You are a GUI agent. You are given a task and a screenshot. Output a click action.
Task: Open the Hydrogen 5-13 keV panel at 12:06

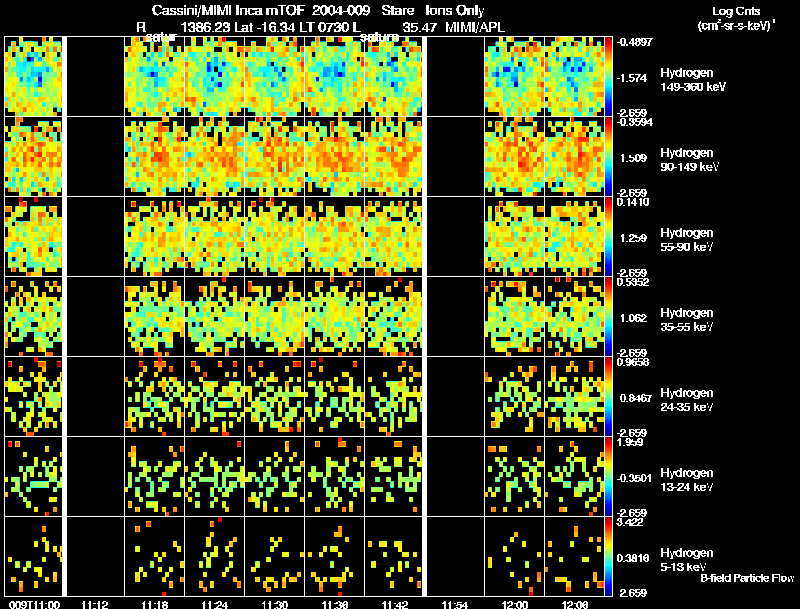coord(574,556)
